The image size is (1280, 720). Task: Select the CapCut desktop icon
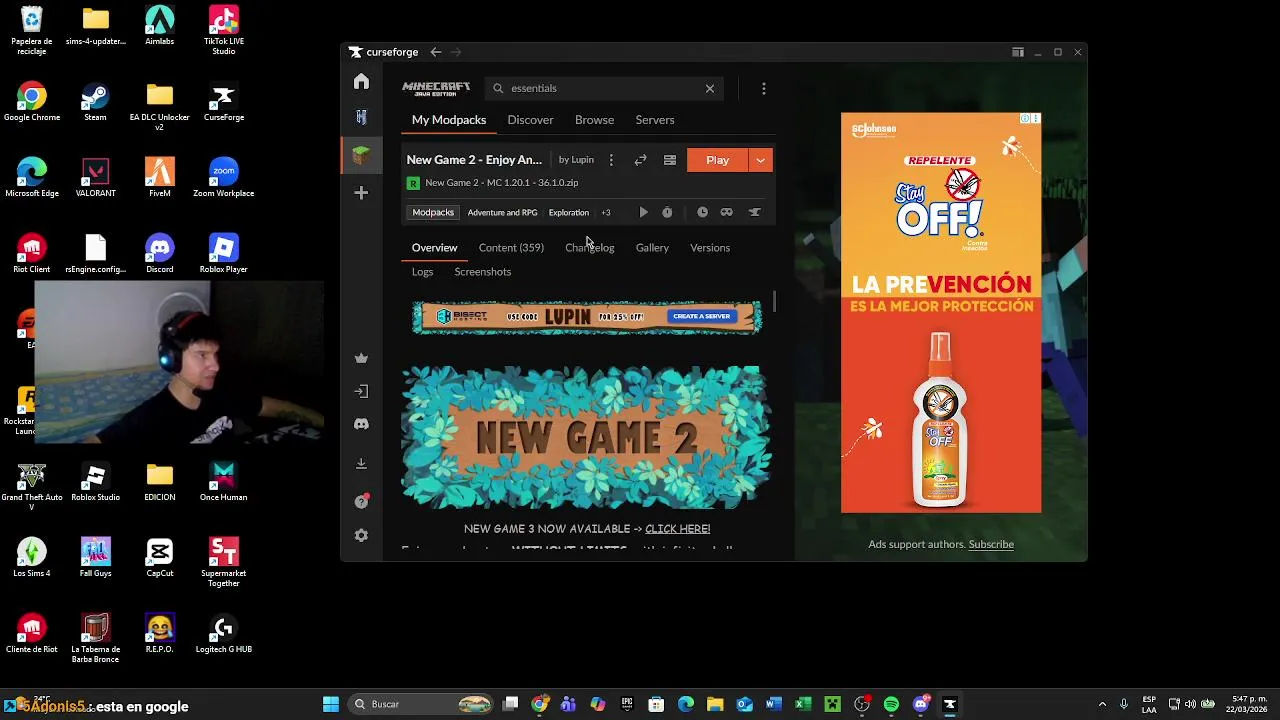click(x=159, y=559)
